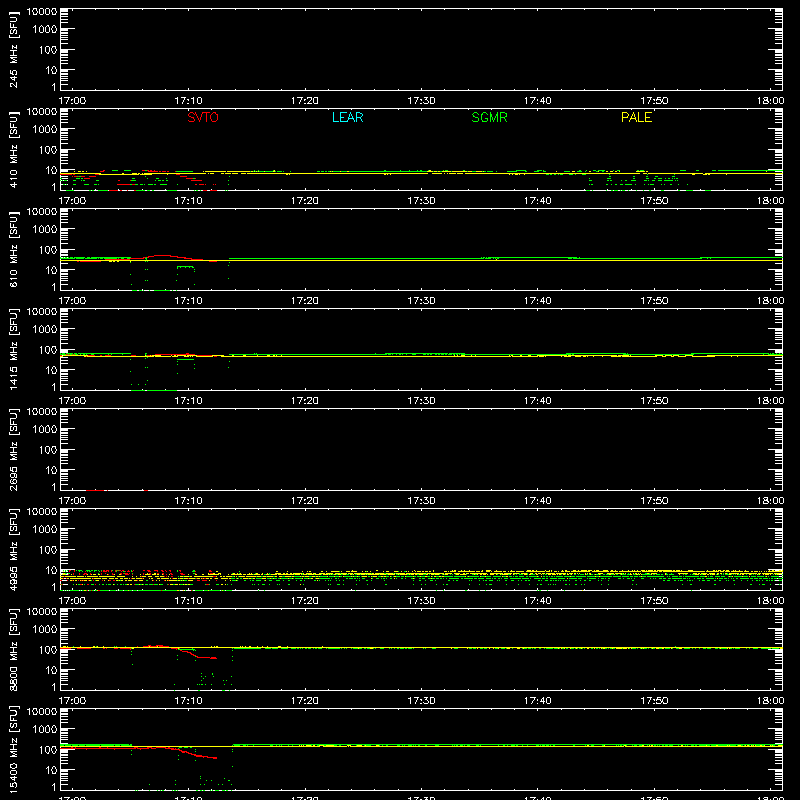Click 17:20 tick under the 4995 MHz panel
This screenshot has height=800, width=800.
(x=305, y=601)
